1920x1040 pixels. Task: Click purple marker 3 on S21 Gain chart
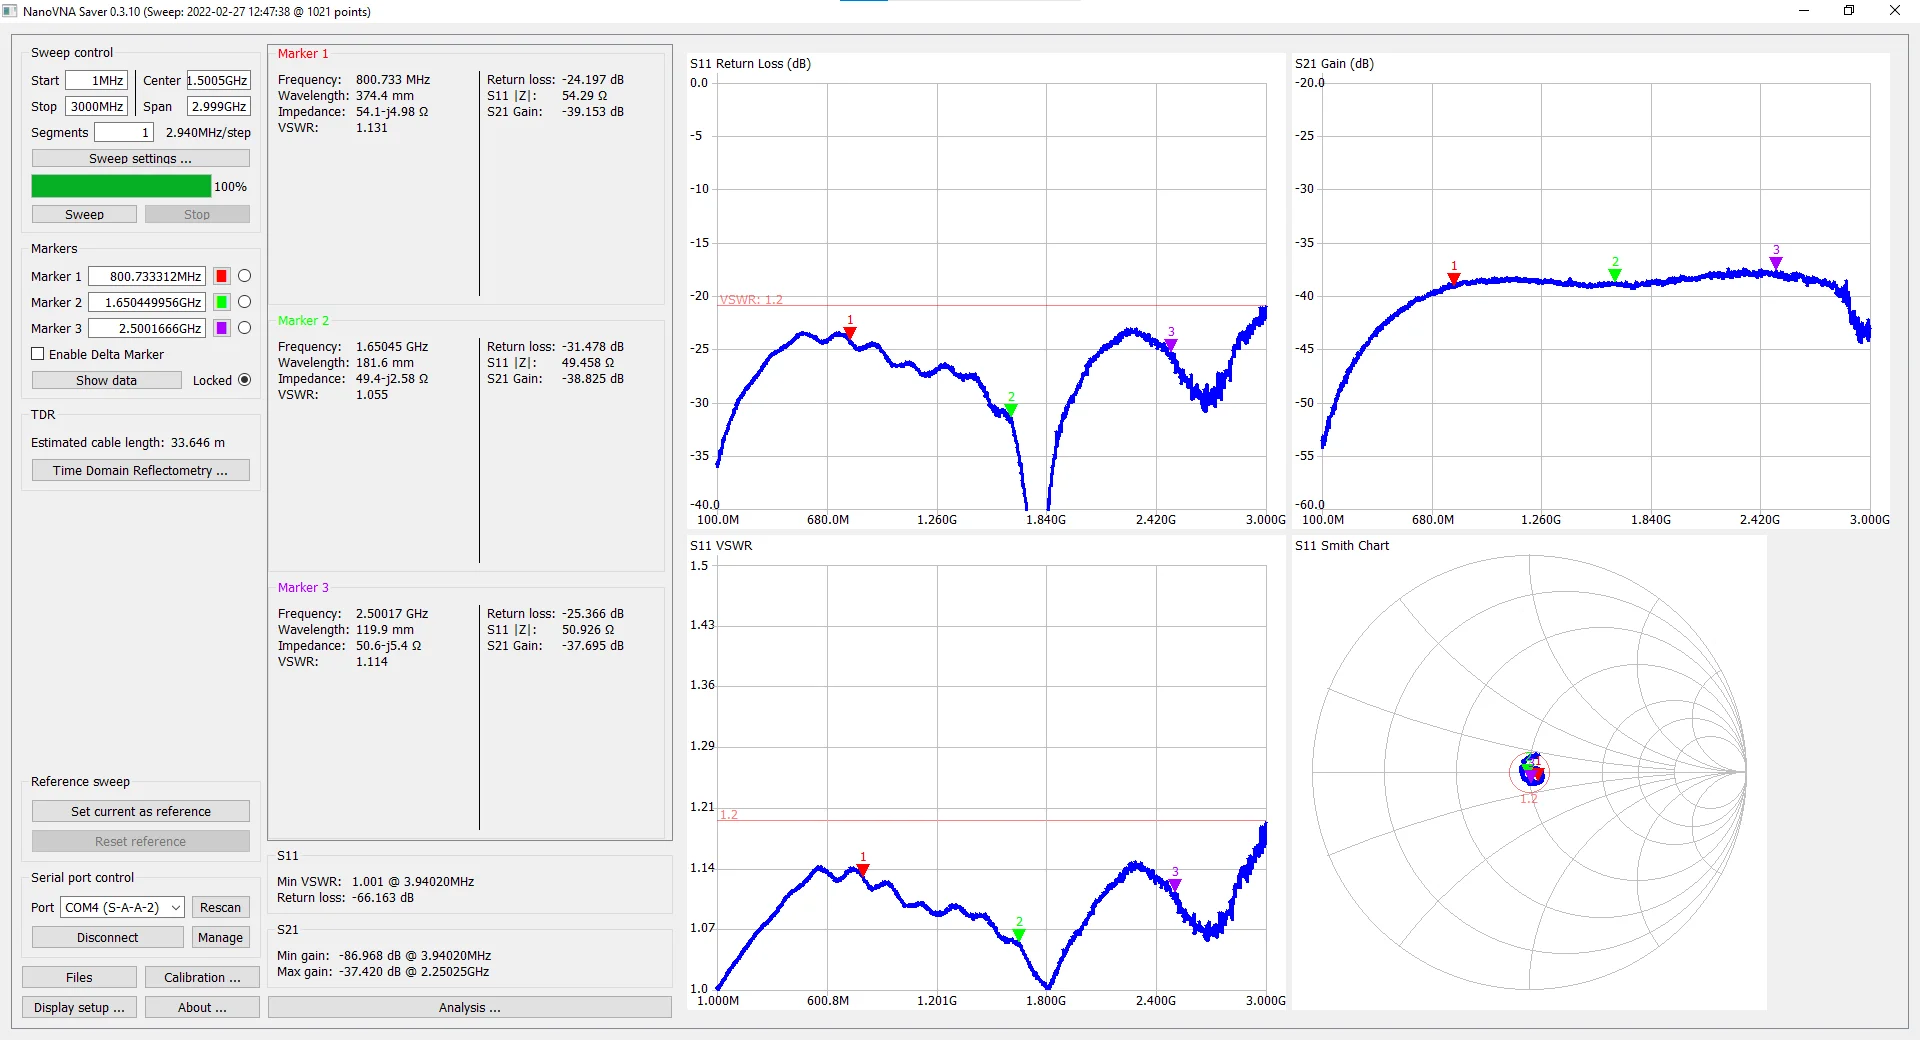[x=1776, y=263]
